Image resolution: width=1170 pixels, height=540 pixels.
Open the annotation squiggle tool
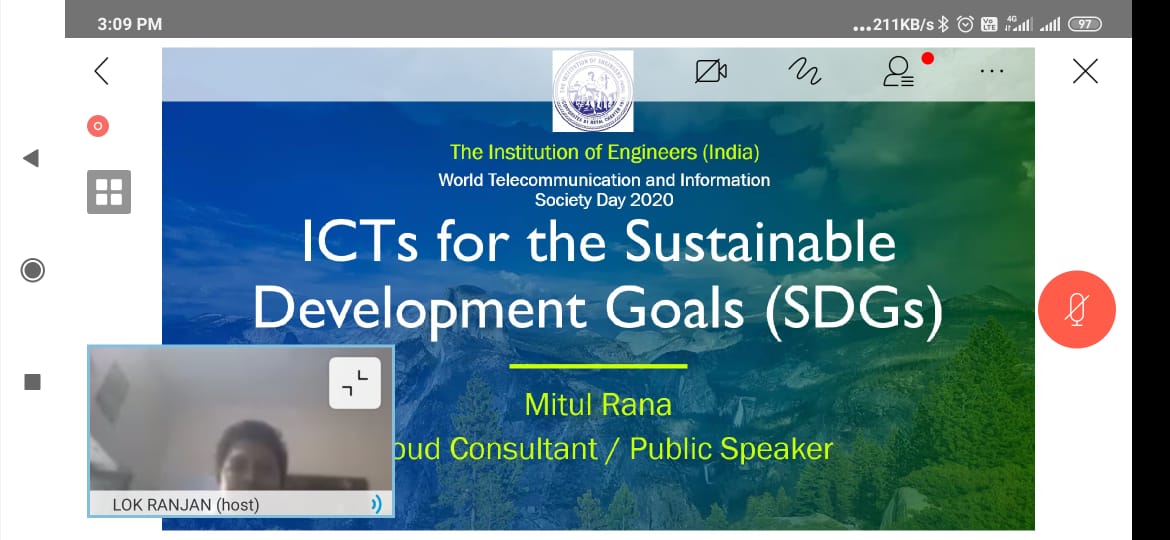pos(804,71)
